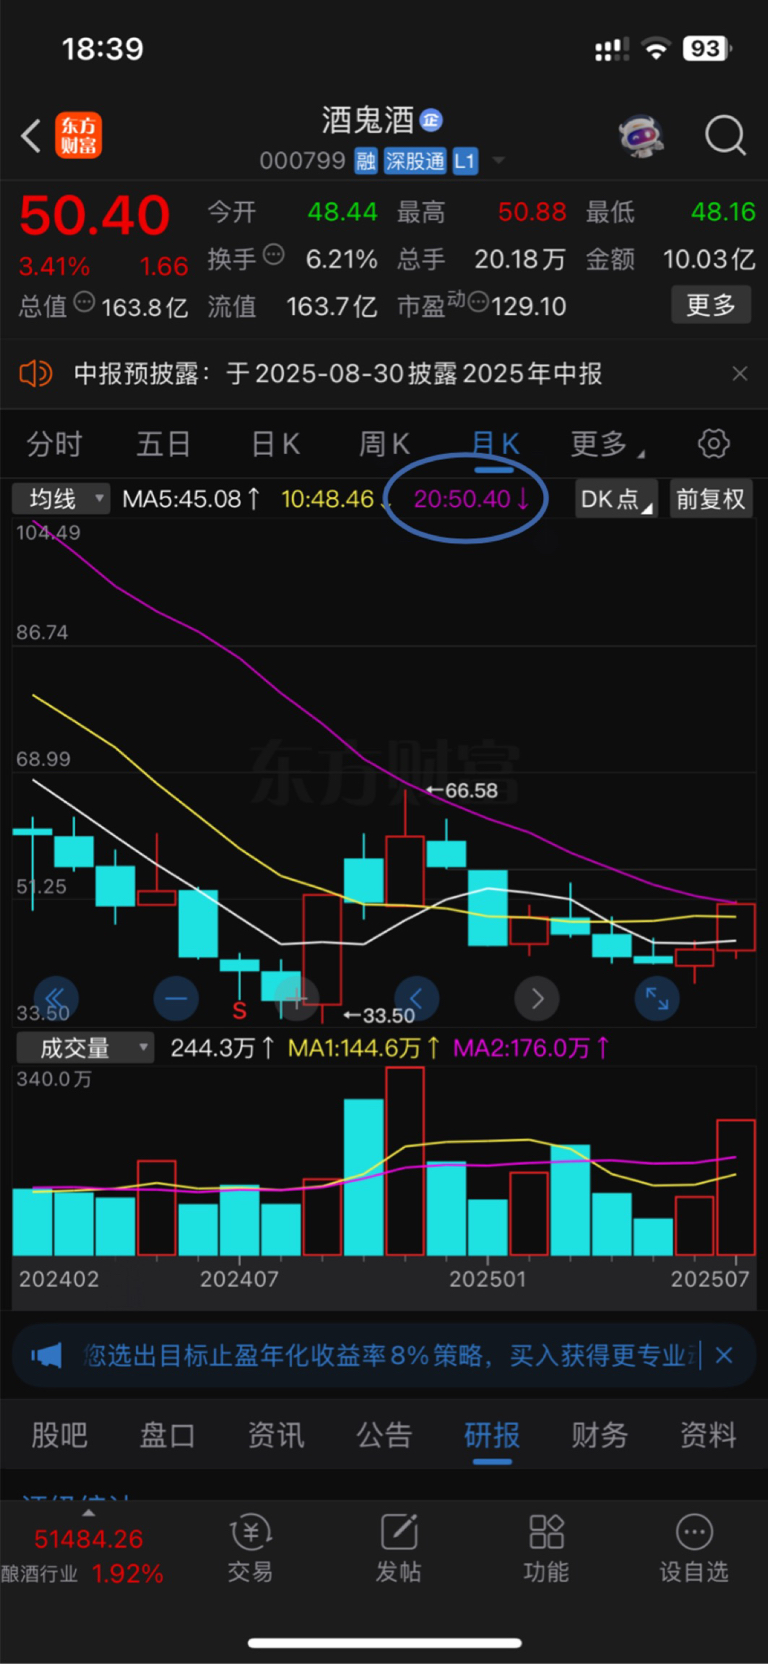The image size is (768, 1664).
Task: Tap the MA20 50.40 value
Action: tap(471, 498)
